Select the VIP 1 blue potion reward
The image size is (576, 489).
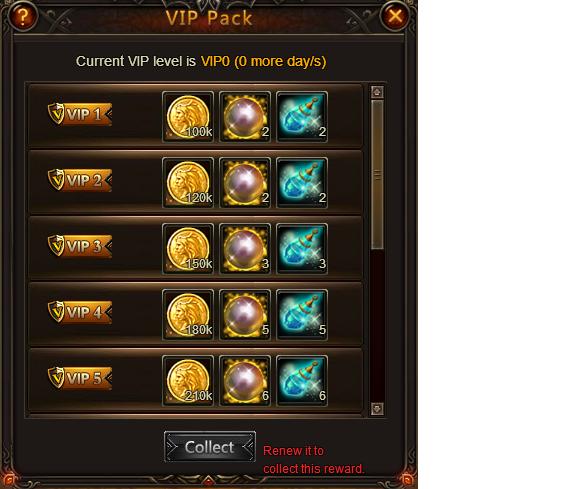point(302,117)
